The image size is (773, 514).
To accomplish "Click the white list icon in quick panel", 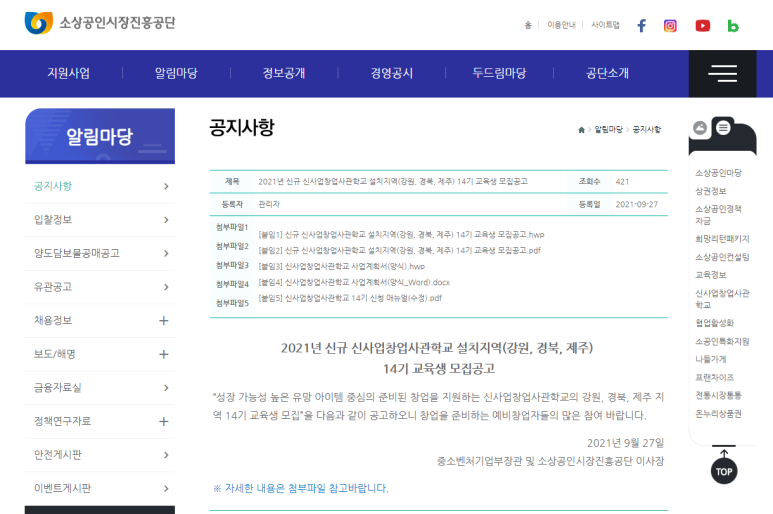I will pyautogui.click(x=723, y=128).
